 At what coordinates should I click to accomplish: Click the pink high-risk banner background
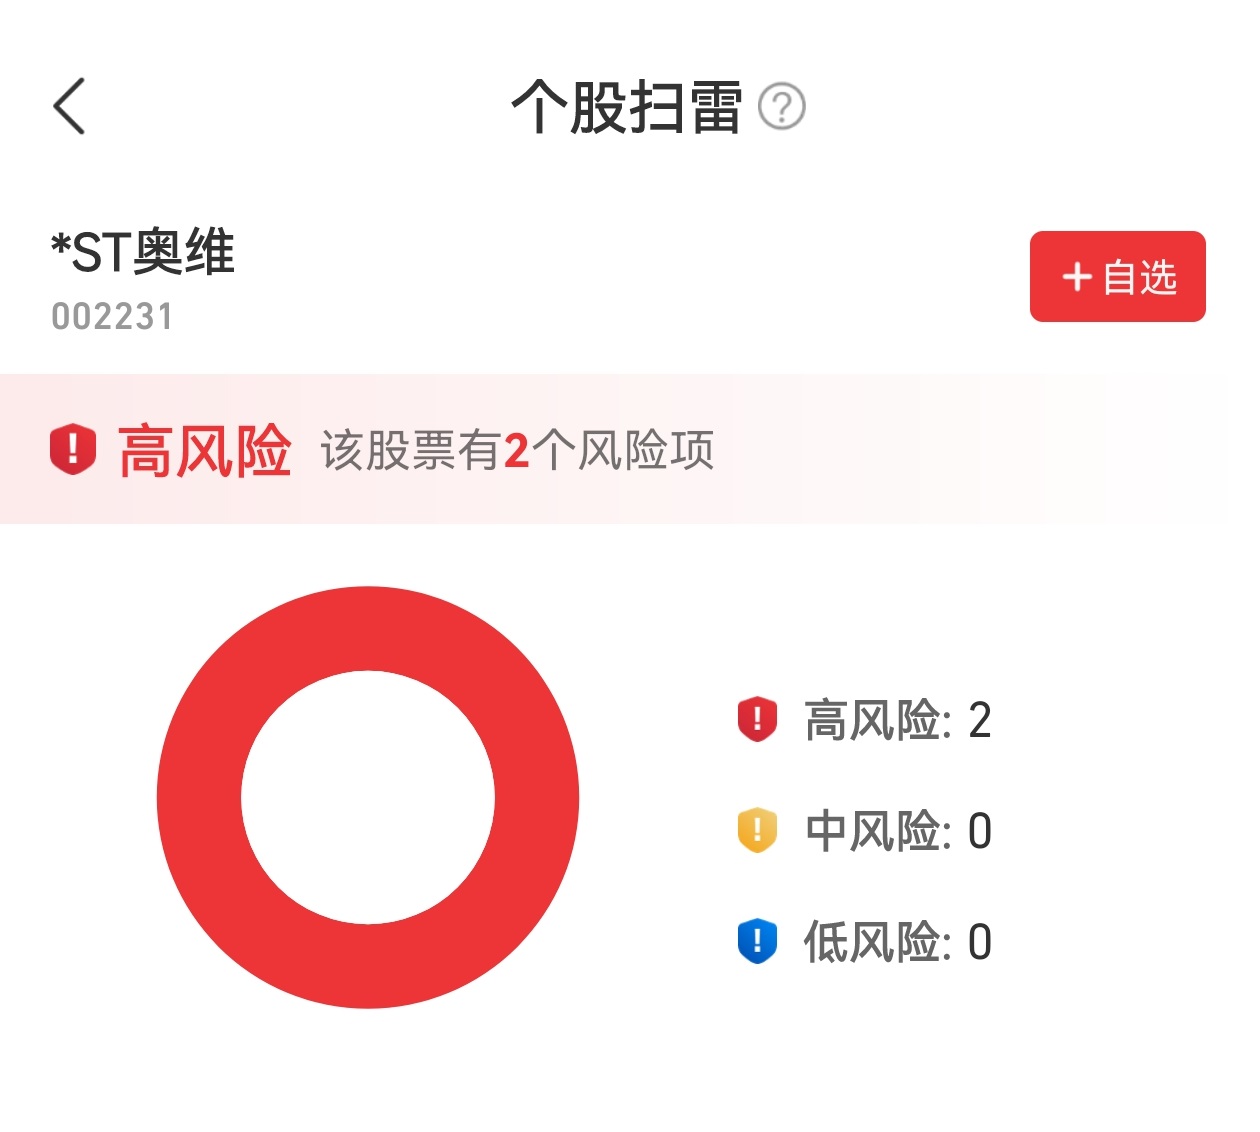point(950,450)
